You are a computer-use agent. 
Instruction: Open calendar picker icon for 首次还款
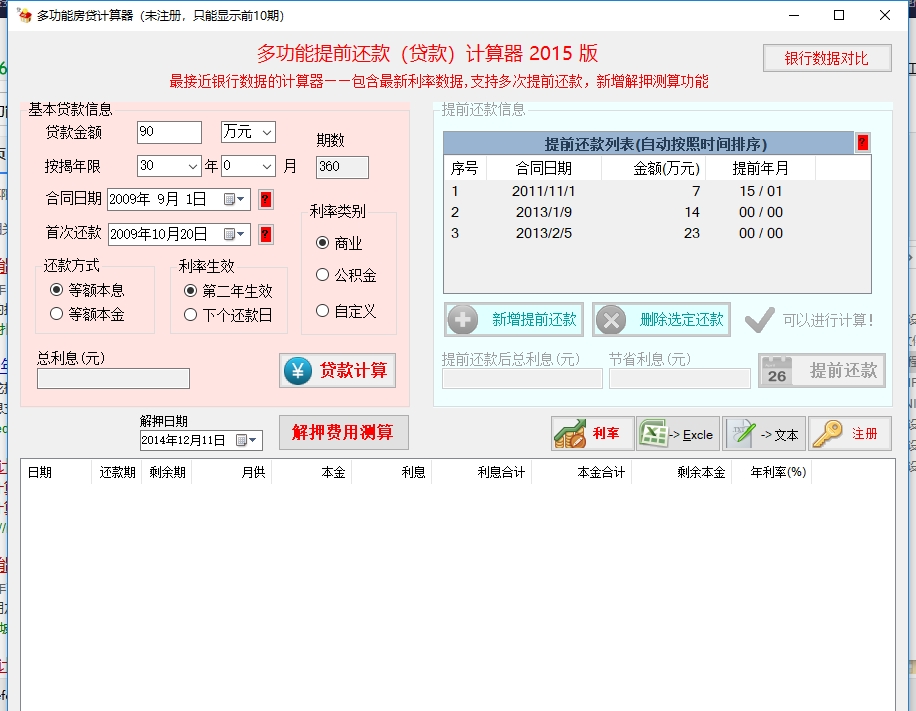(234, 235)
